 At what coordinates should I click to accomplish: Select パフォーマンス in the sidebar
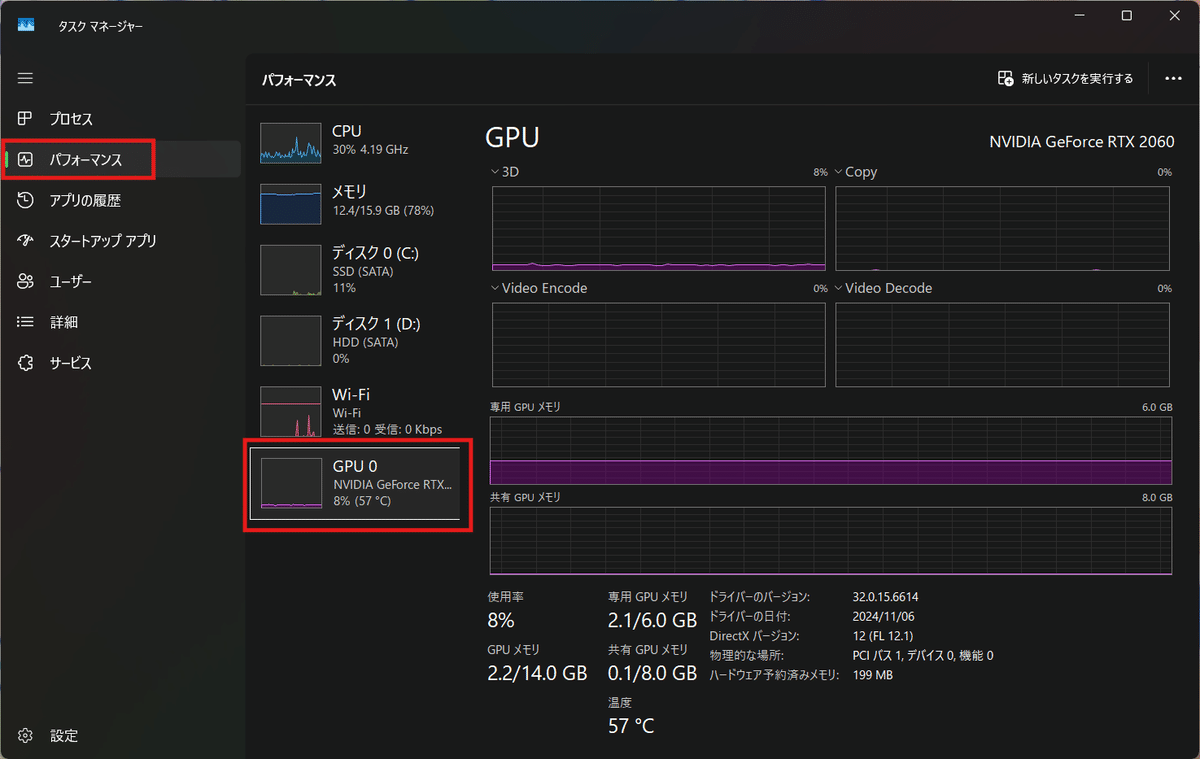click(86, 160)
